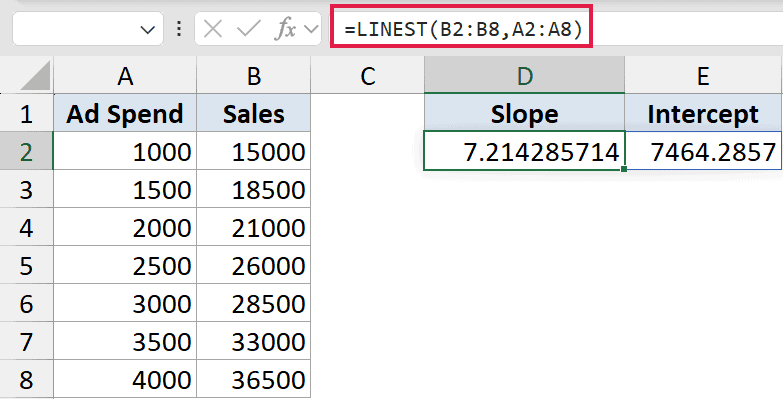Select the cell containing 26000
The image size is (783, 399).
(x=254, y=265)
